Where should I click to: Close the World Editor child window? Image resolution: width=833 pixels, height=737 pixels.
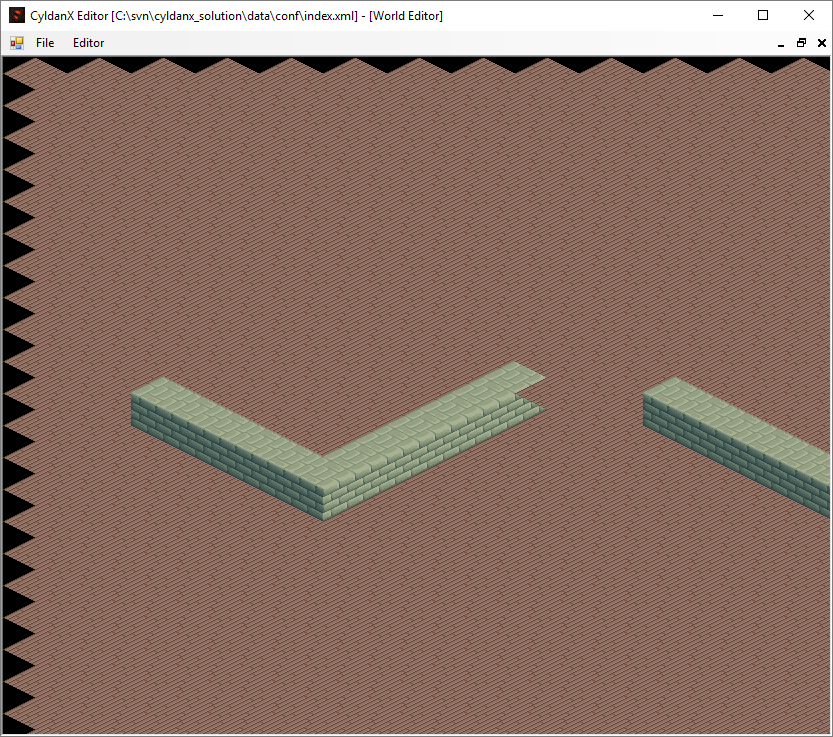(821, 43)
